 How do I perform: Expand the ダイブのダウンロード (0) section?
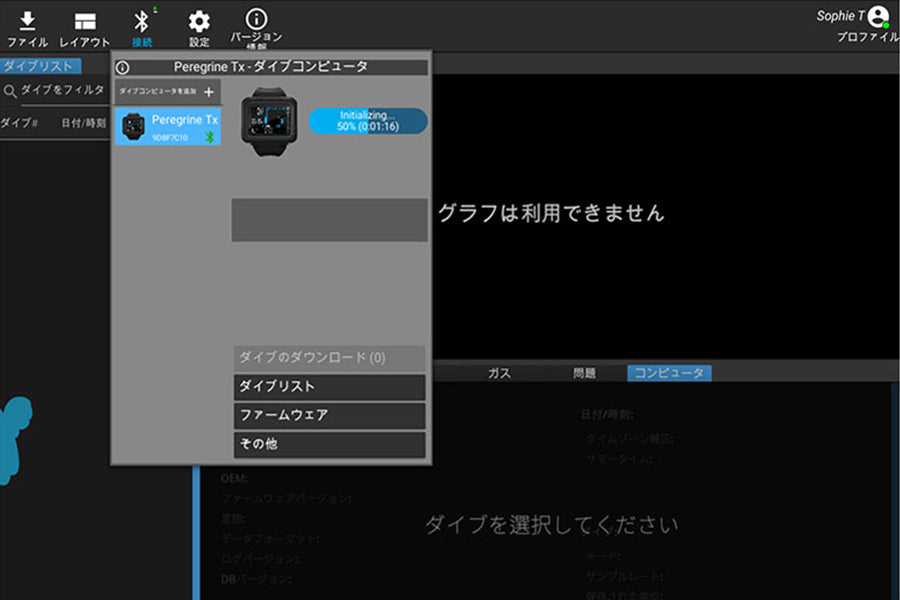(329, 358)
